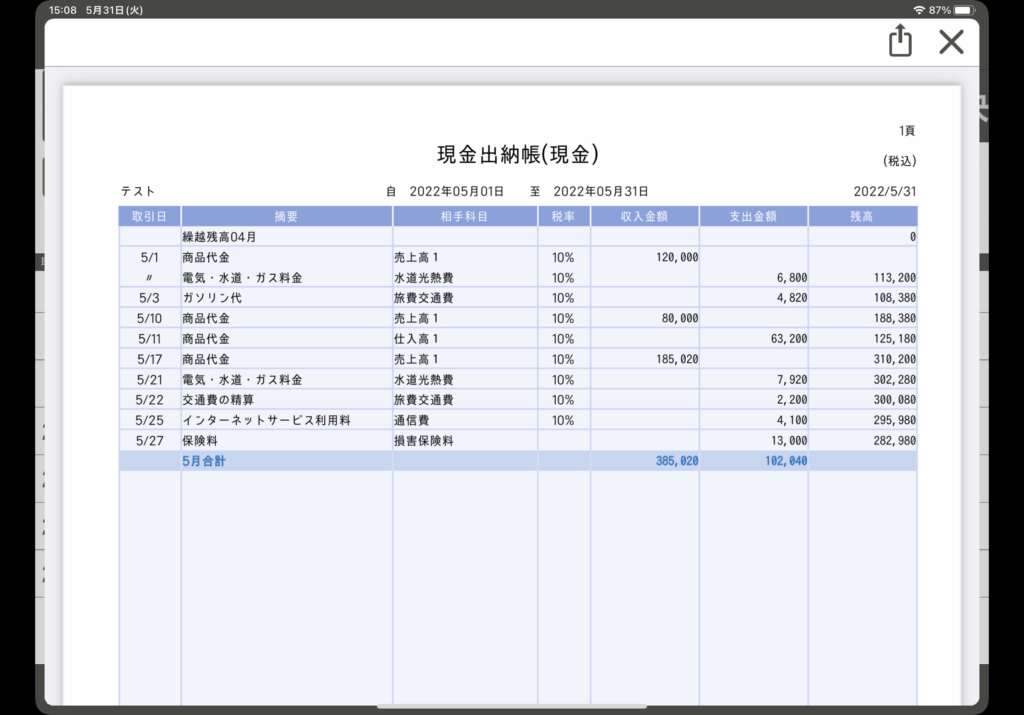Select the 4,820 expense amount
The height and width of the screenshot is (715, 1024).
click(792, 298)
